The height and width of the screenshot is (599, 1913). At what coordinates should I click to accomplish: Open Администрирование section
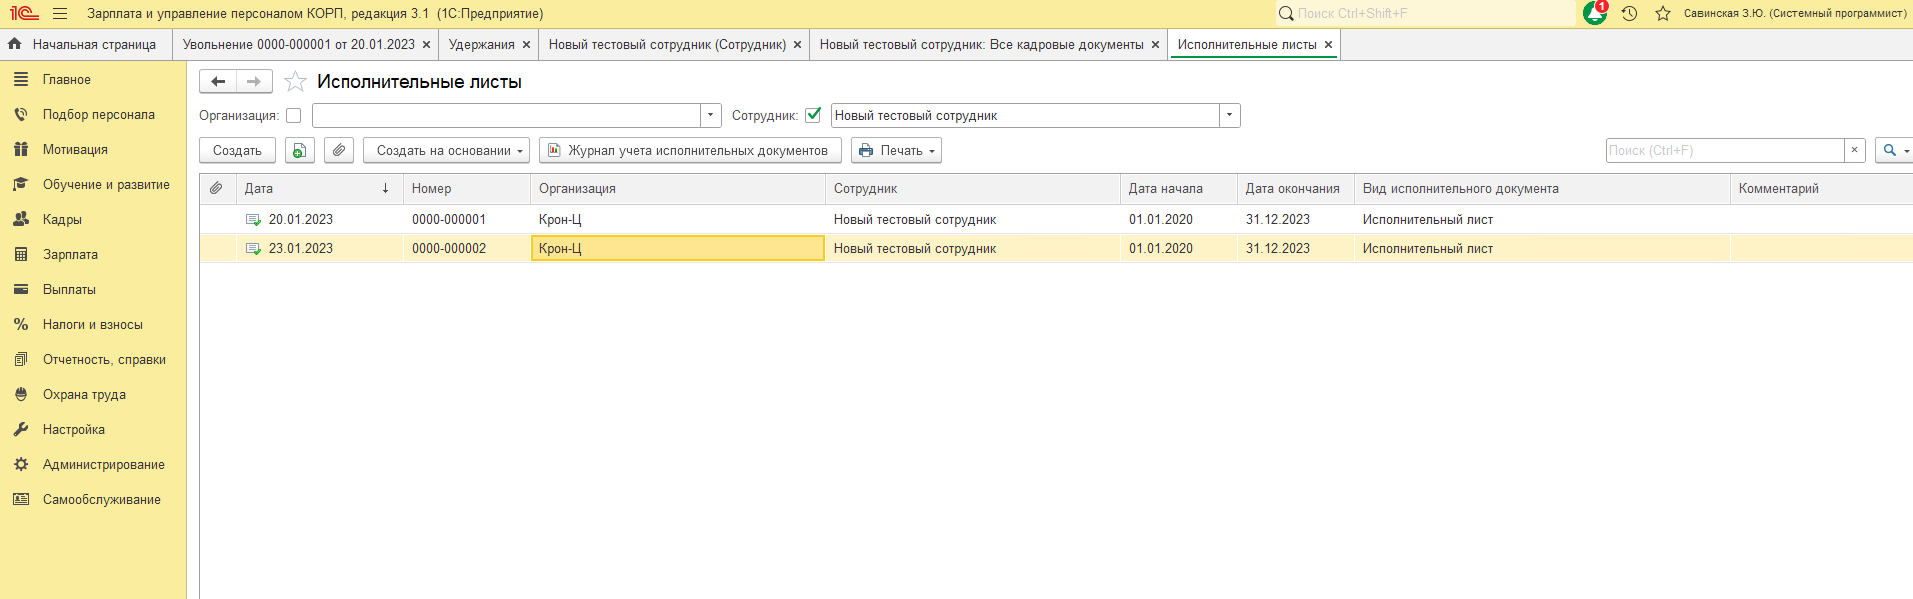pos(103,464)
